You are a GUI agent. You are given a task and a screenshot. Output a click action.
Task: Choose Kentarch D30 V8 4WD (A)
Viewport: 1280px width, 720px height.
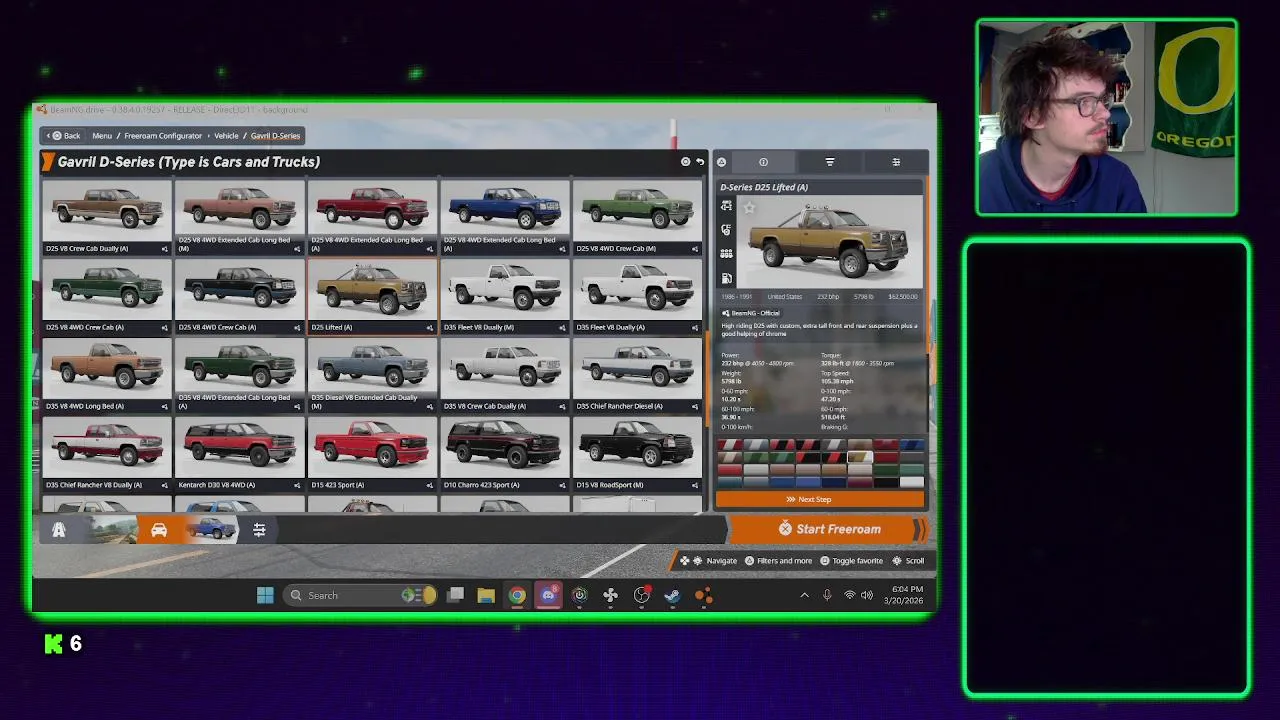(239, 454)
